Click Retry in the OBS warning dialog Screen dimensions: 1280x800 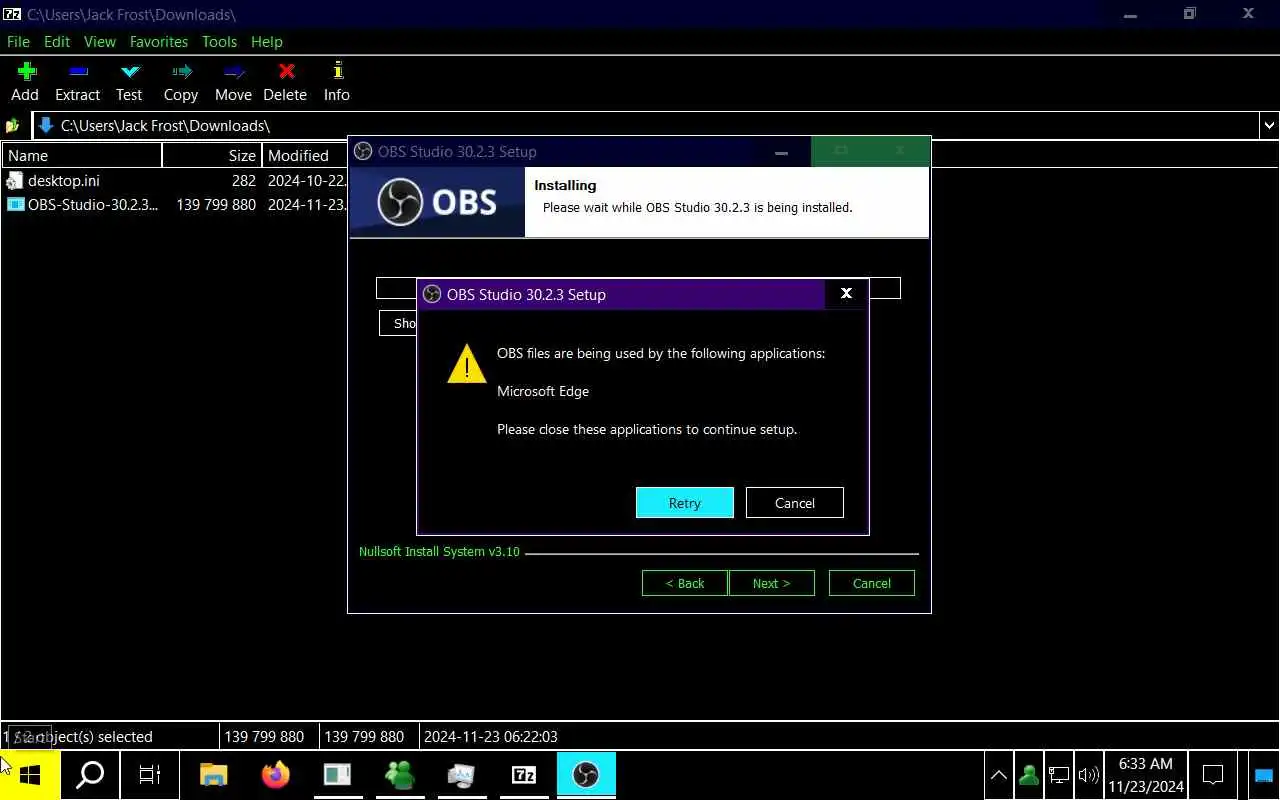(685, 503)
